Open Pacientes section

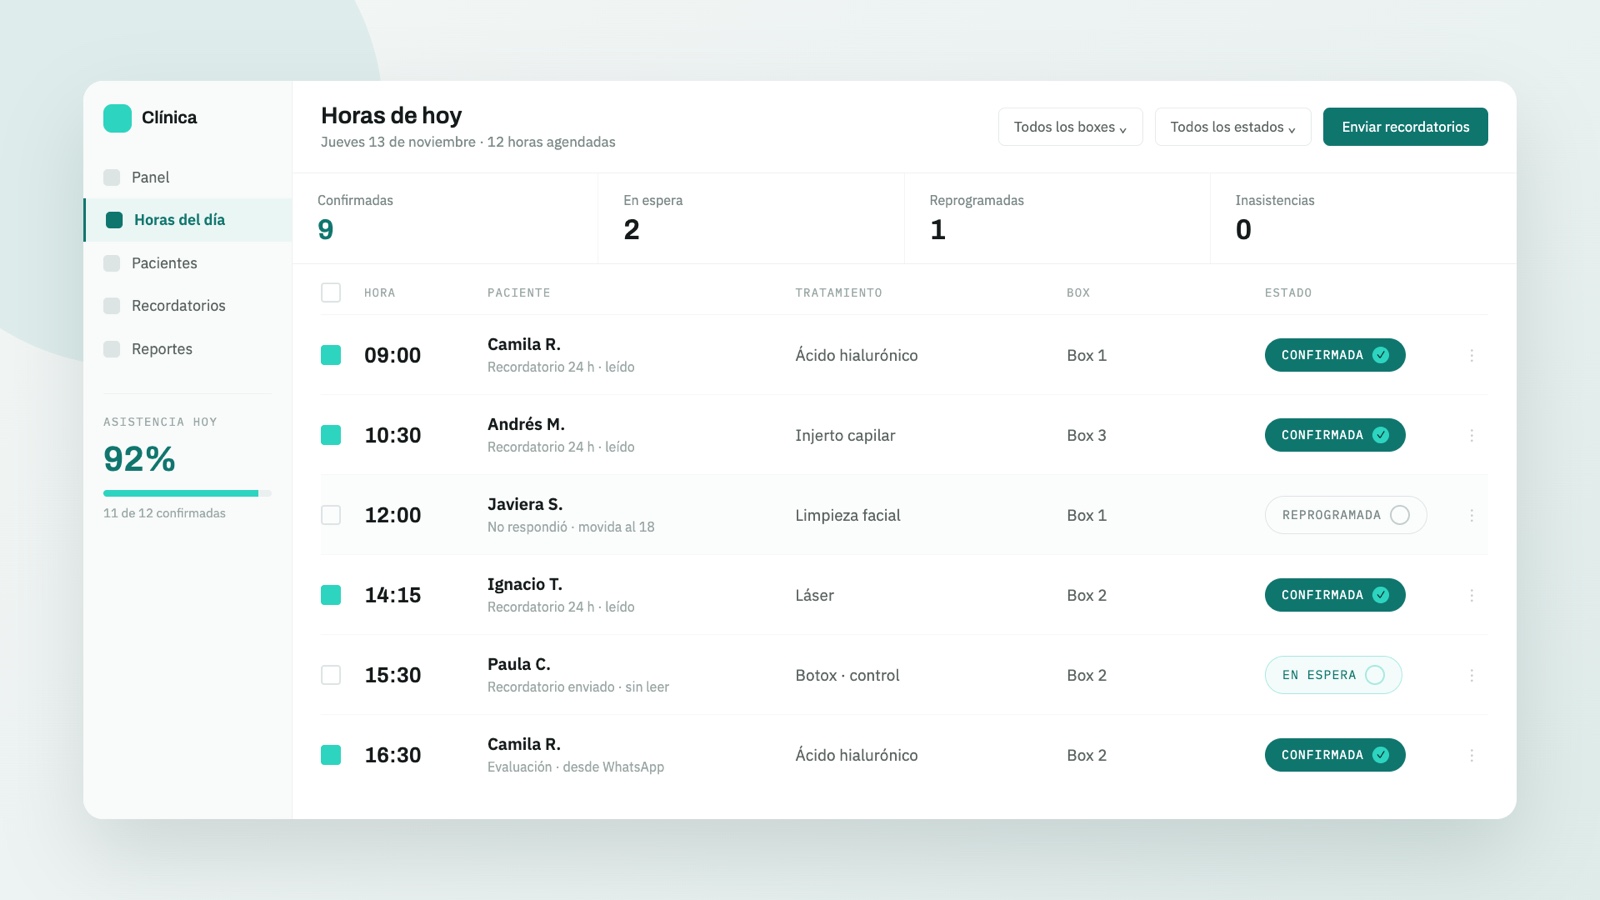coord(188,263)
